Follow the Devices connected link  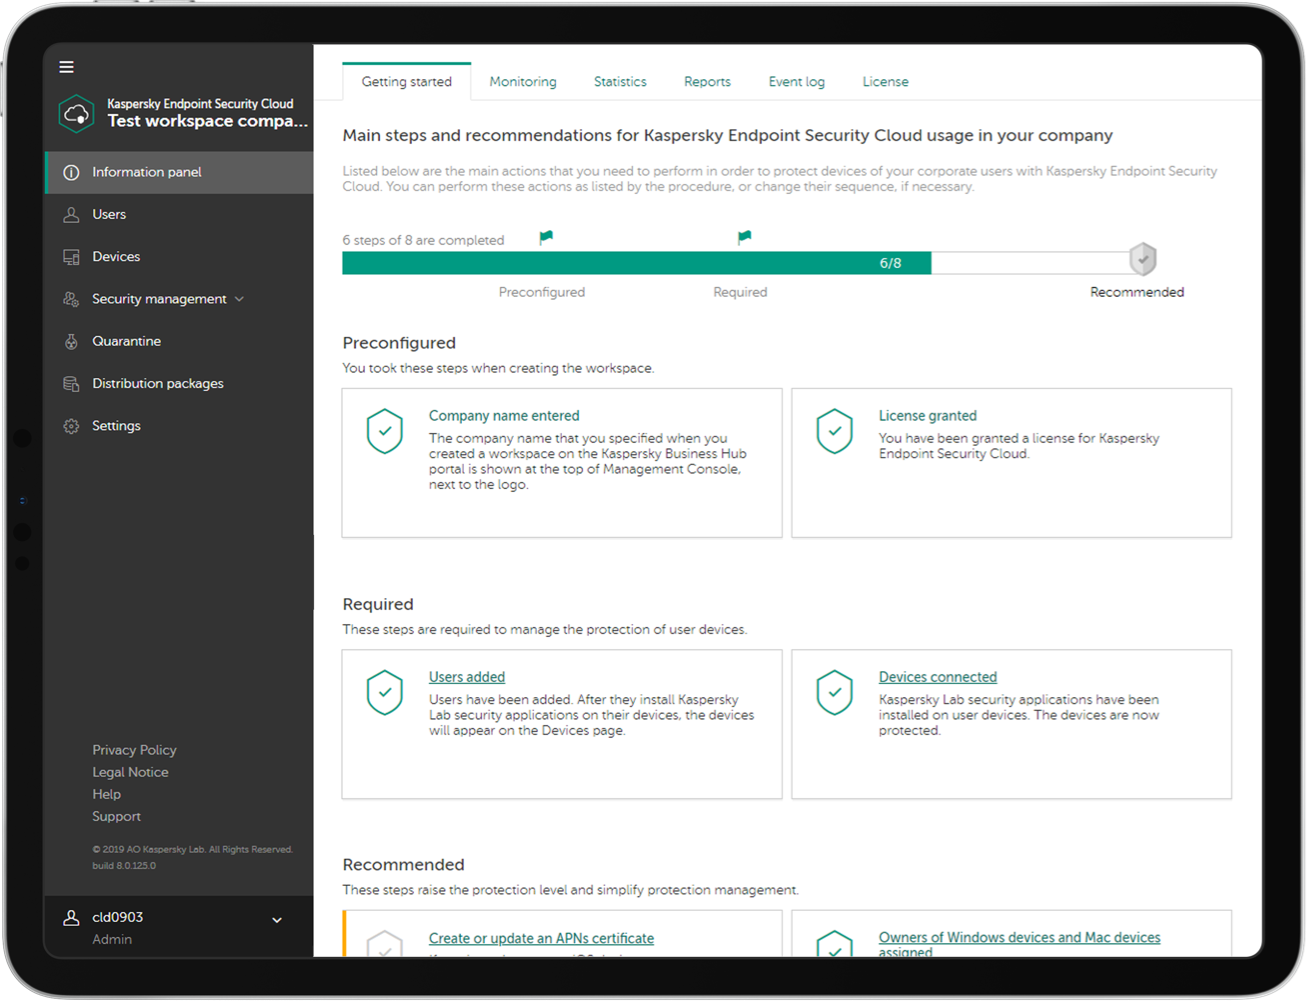click(937, 677)
